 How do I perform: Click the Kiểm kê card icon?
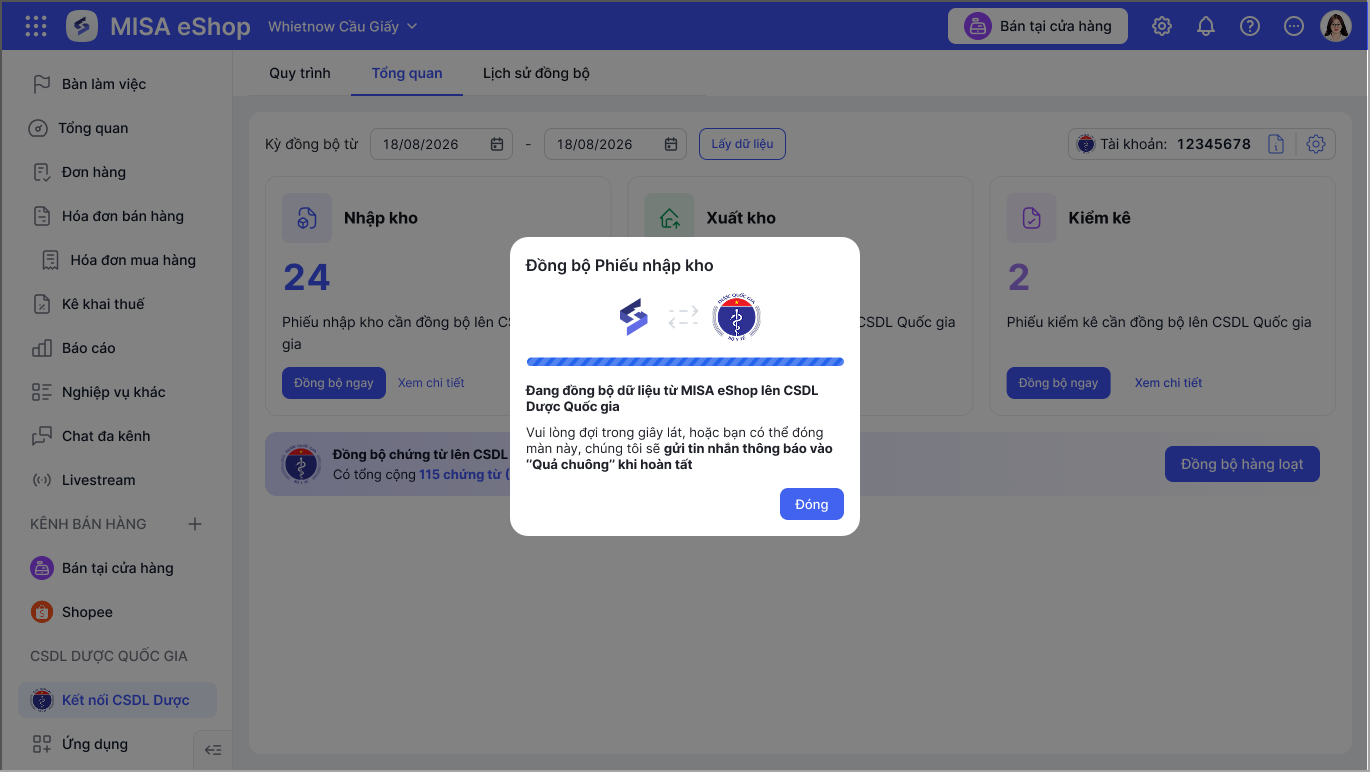tap(1031, 218)
